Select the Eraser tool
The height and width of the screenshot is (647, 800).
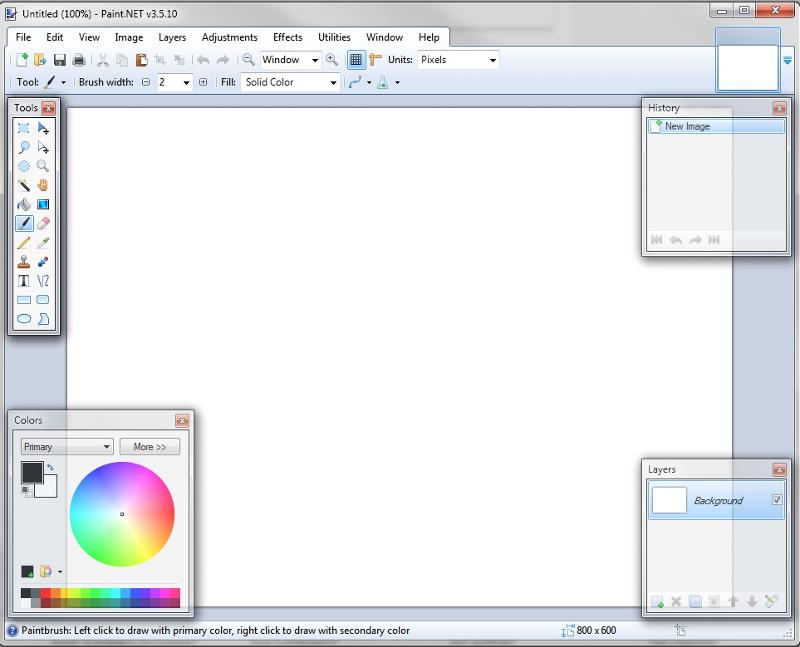tap(43, 223)
